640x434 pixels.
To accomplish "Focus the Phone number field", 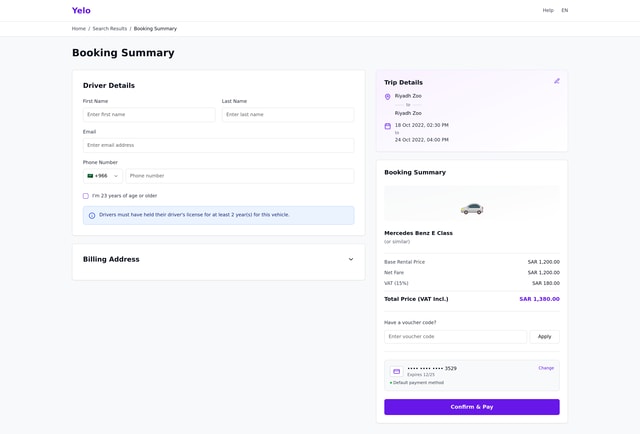I will (x=240, y=176).
